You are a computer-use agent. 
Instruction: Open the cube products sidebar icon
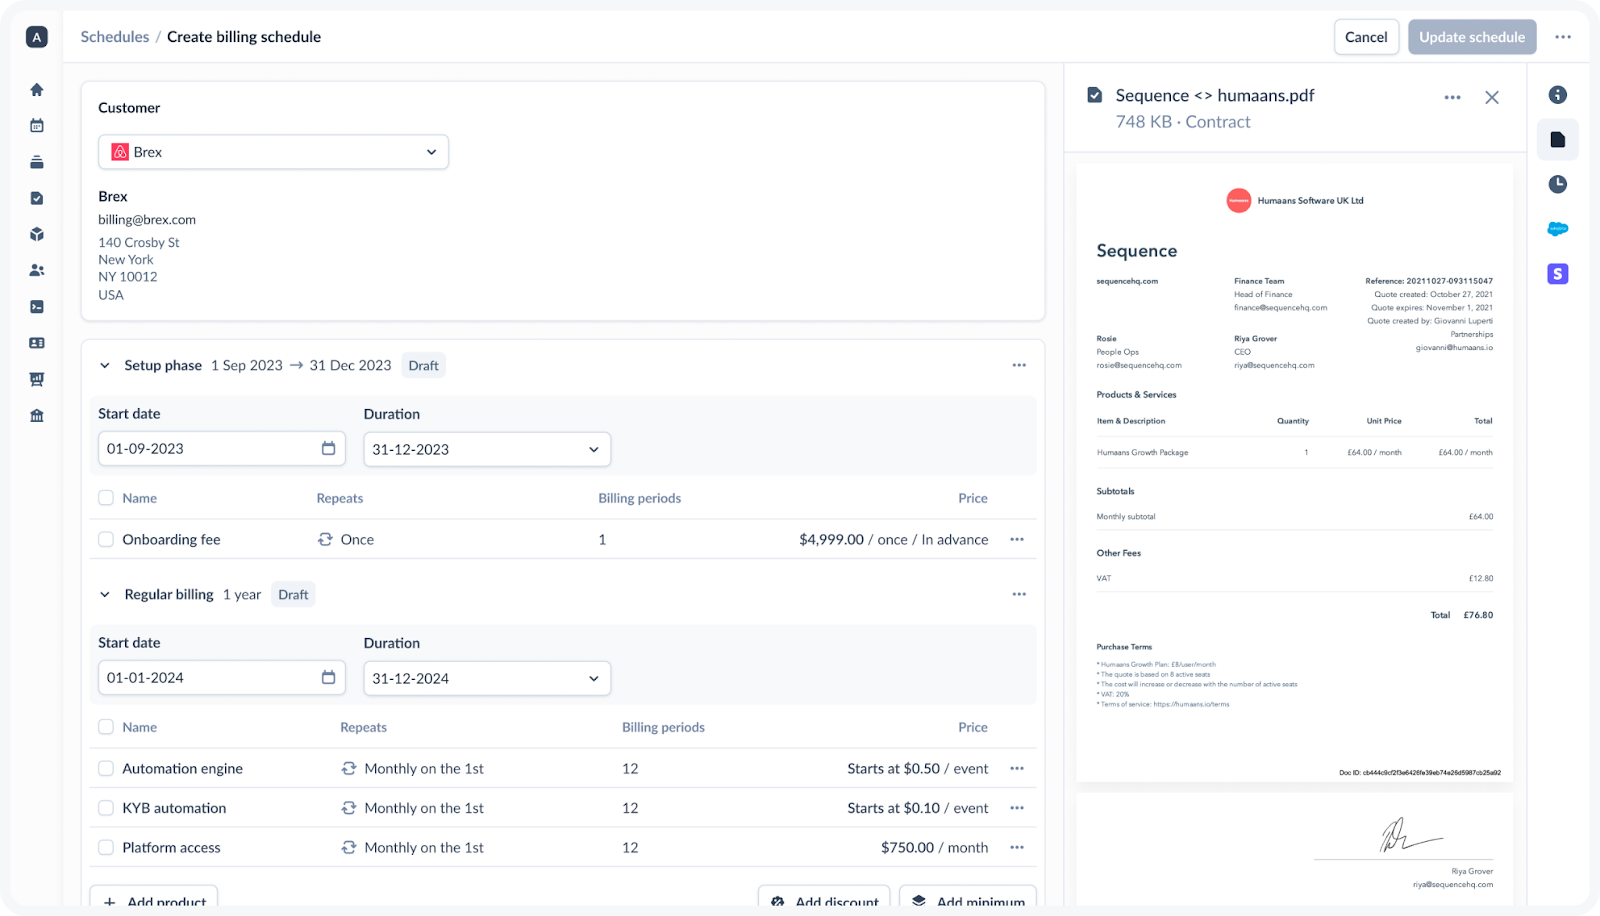(37, 234)
